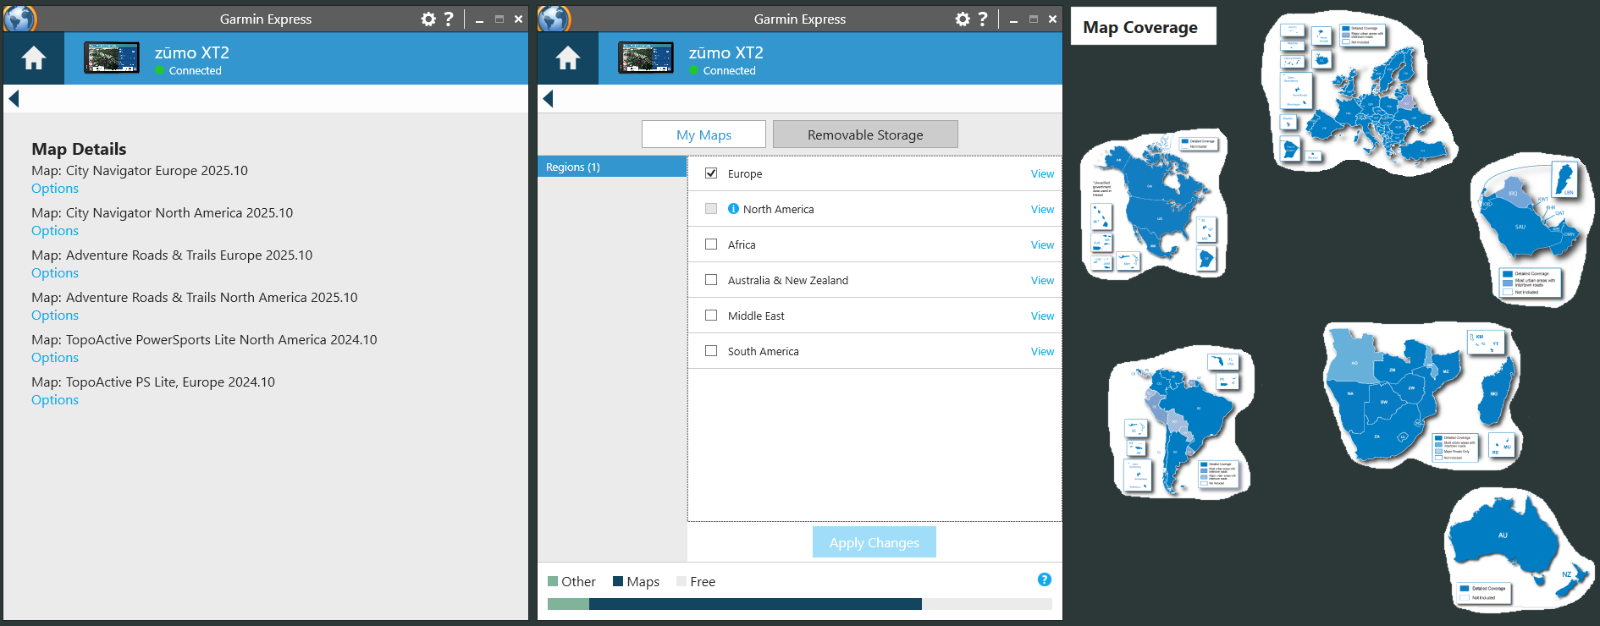
Task: Click back arrow above the My Maps tab
Action: [x=548, y=98]
